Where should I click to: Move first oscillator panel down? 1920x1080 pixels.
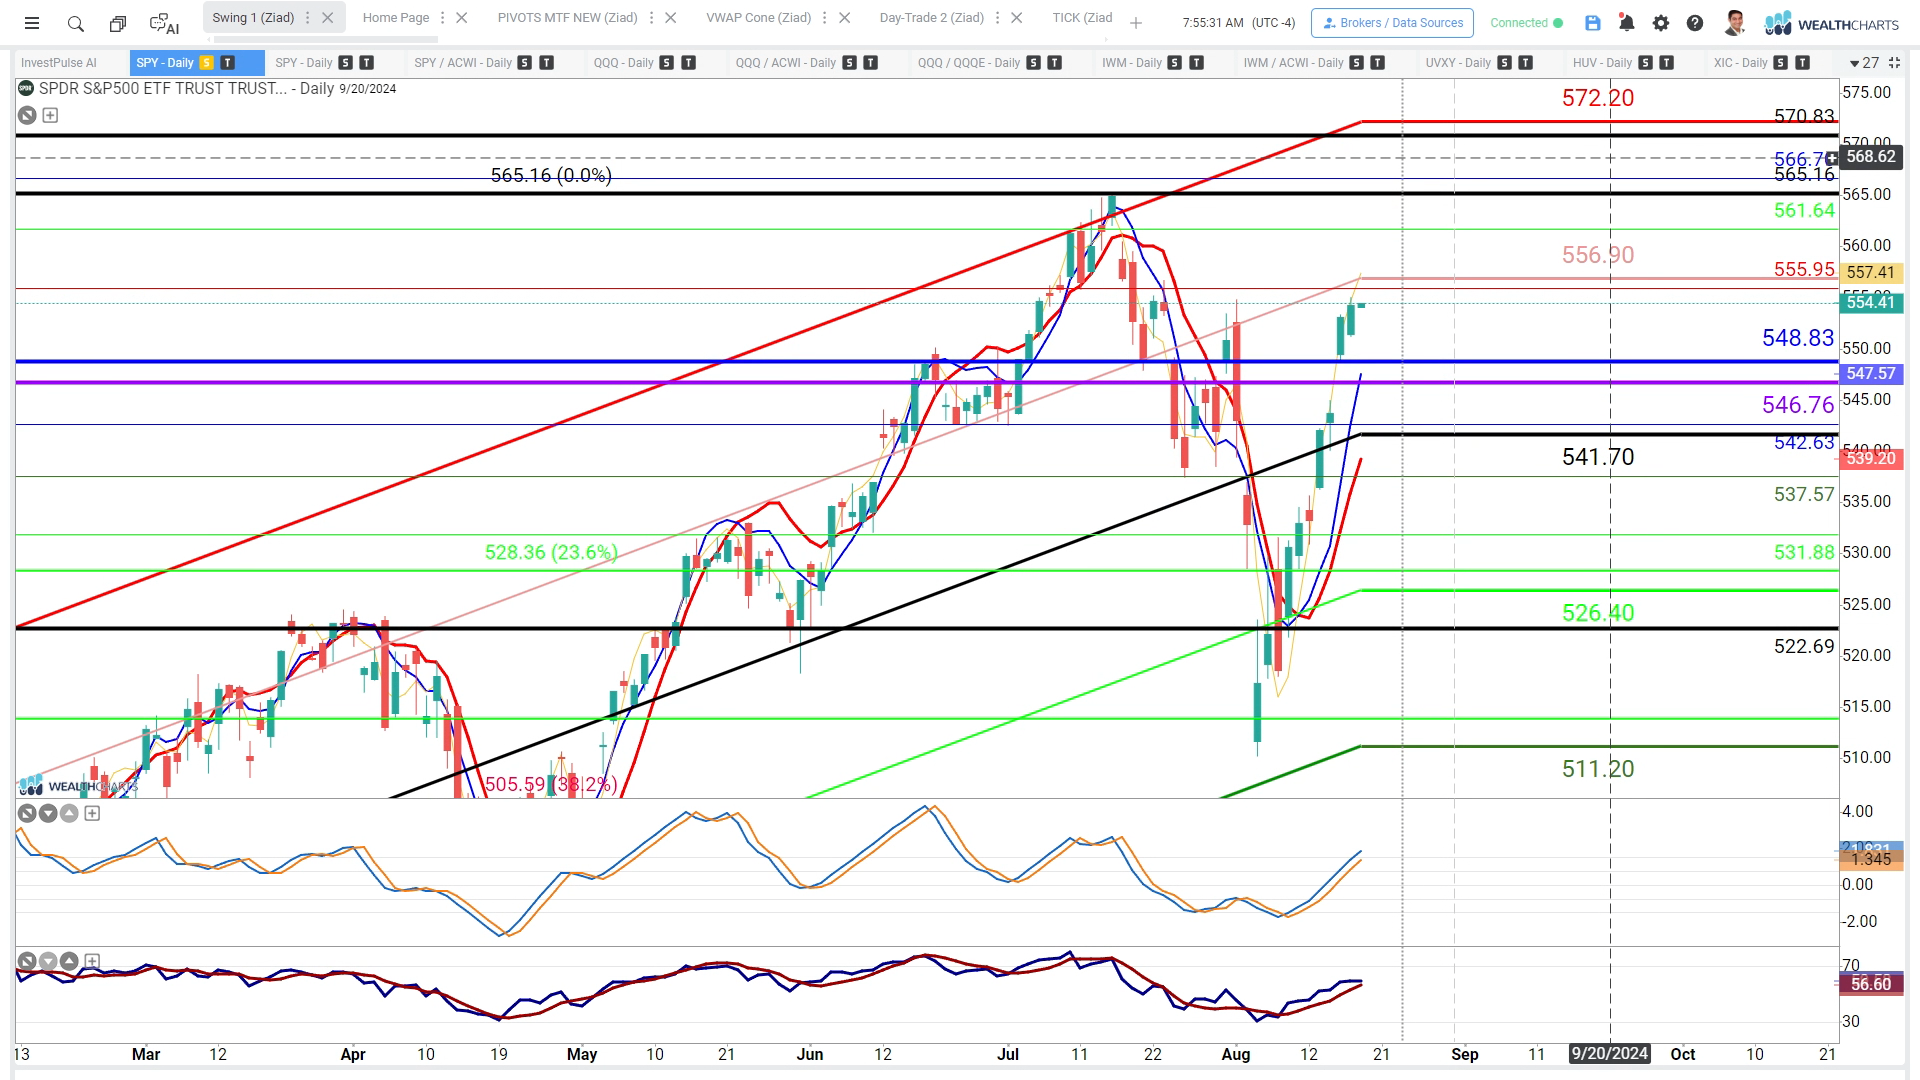tap(48, 813)
